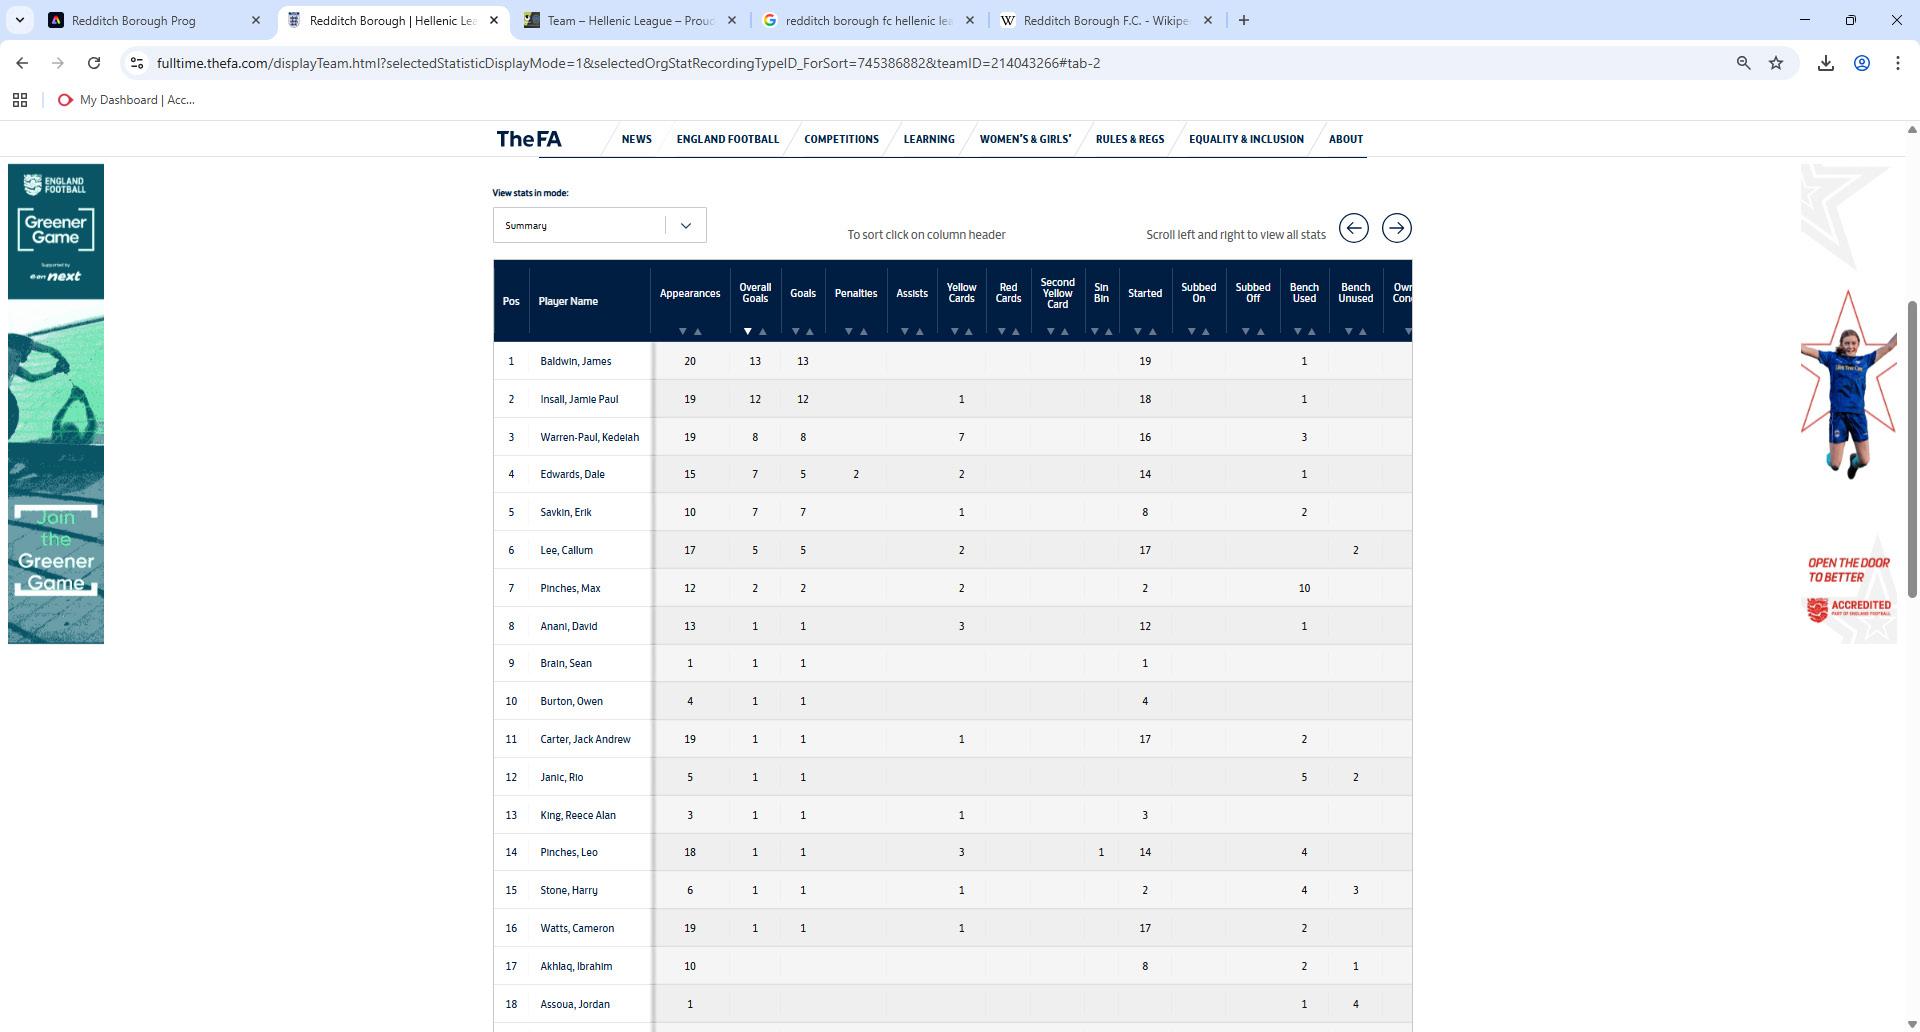Image resolution: width=1920 pixels, height=1032 pixels.
Task: Open the Chrome three-dot menu
Action: click(1898, 63)
